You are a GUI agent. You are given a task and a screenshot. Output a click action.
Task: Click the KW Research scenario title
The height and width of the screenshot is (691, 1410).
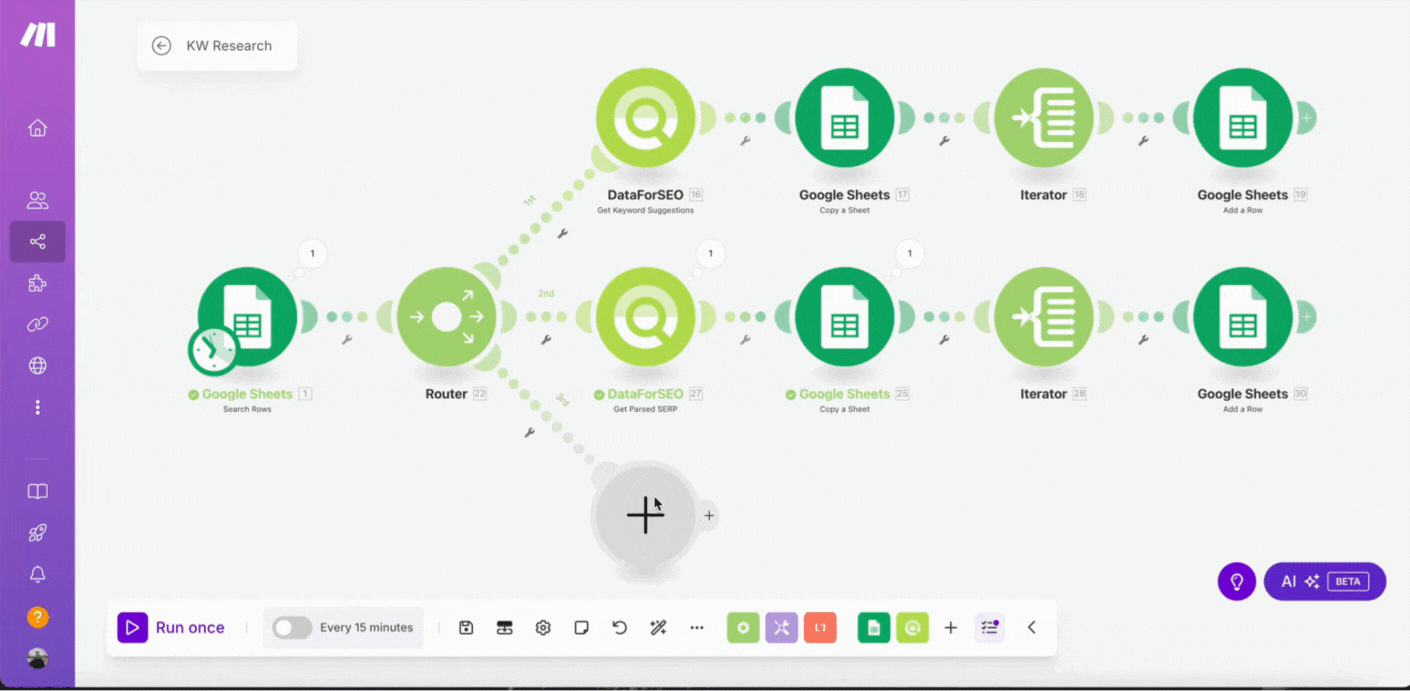[x=229, y=45]
